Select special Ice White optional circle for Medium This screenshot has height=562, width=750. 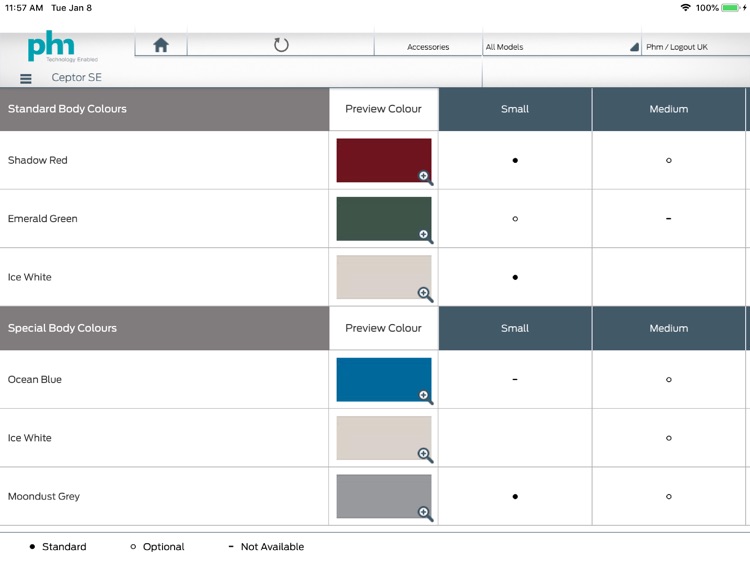(x=669, y=438)
